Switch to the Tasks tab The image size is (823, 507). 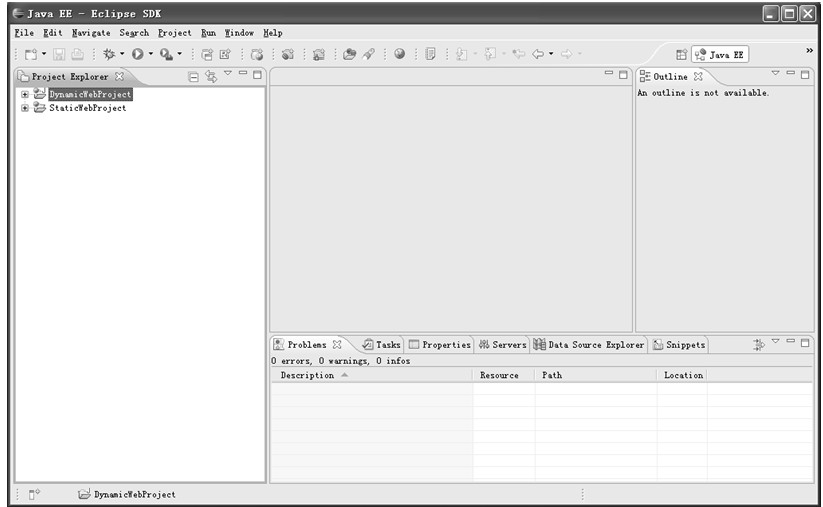pyautogui.click(x=382, y=345)
